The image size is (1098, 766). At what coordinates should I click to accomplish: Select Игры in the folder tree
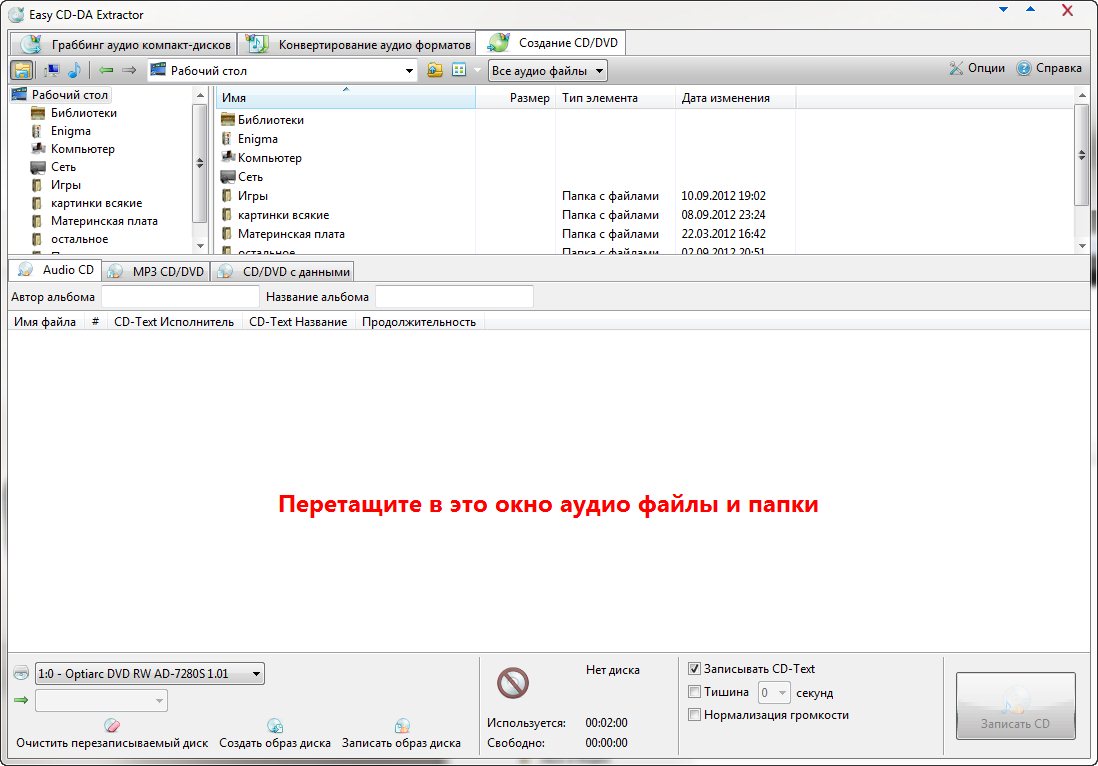65,185
